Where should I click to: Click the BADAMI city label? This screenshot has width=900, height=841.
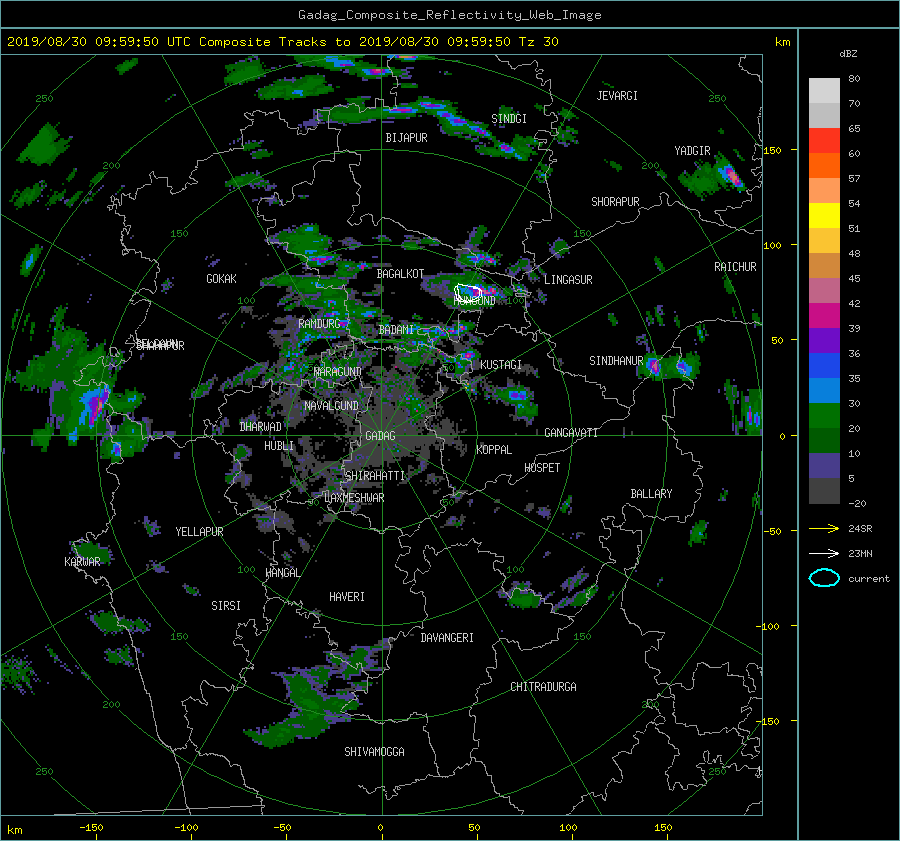[396, 330]
